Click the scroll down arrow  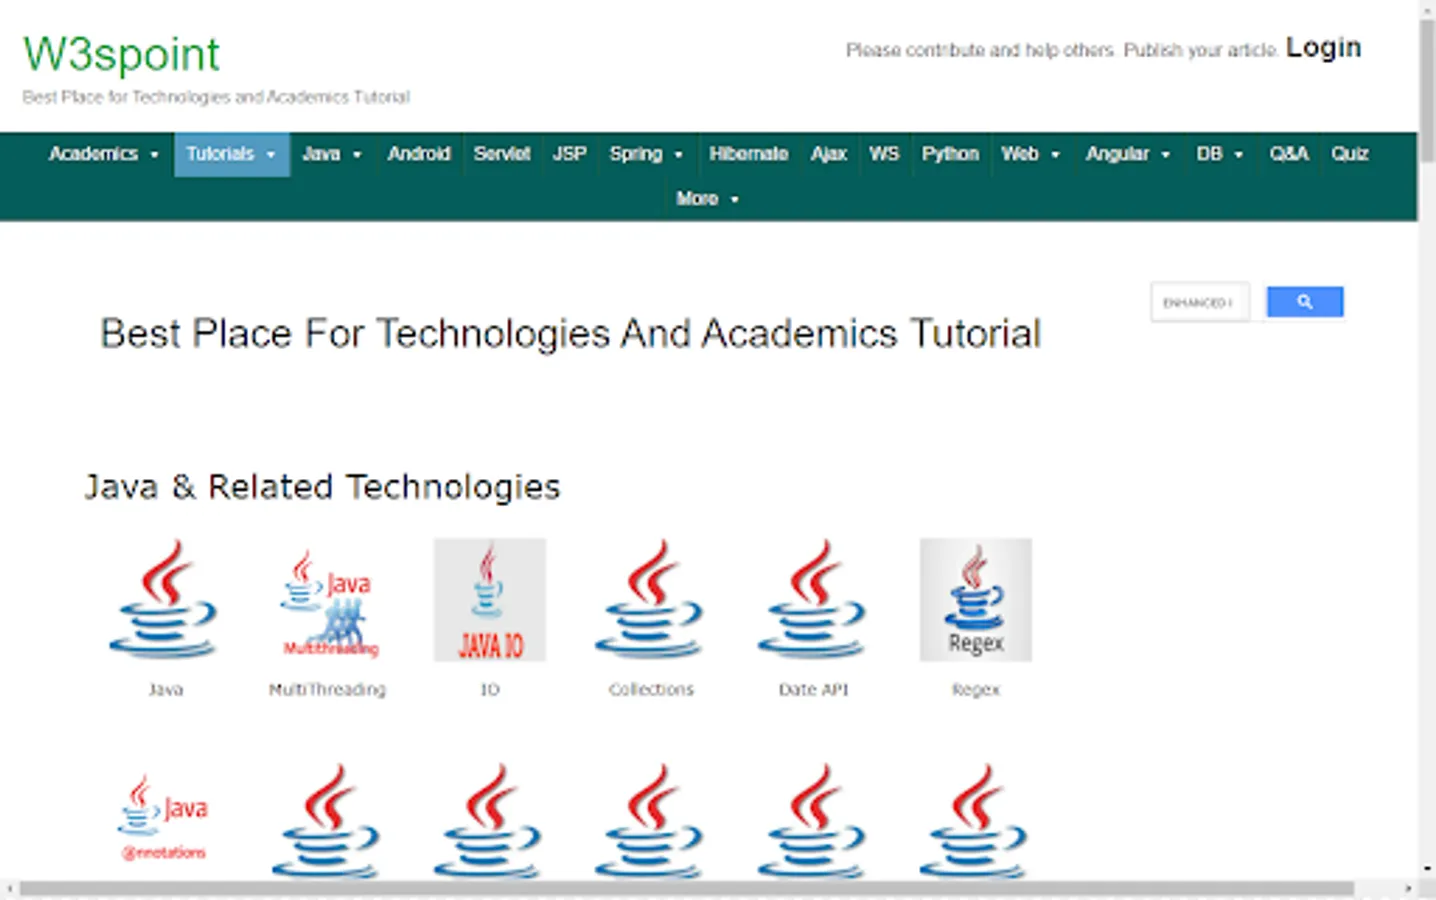point(1427,870)
